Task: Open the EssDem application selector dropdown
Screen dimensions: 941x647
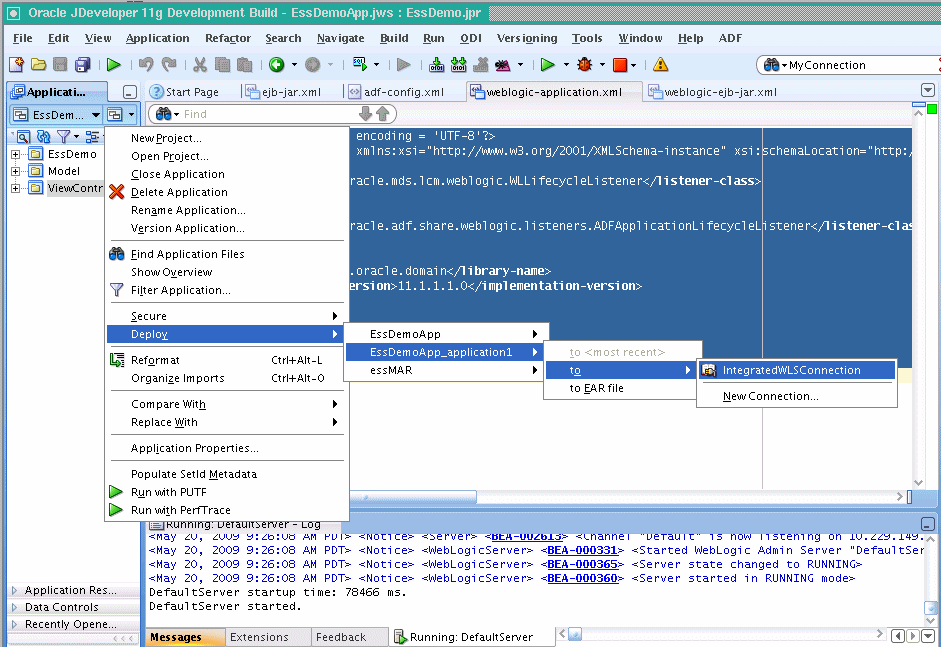Action: [x=96, y=114]
